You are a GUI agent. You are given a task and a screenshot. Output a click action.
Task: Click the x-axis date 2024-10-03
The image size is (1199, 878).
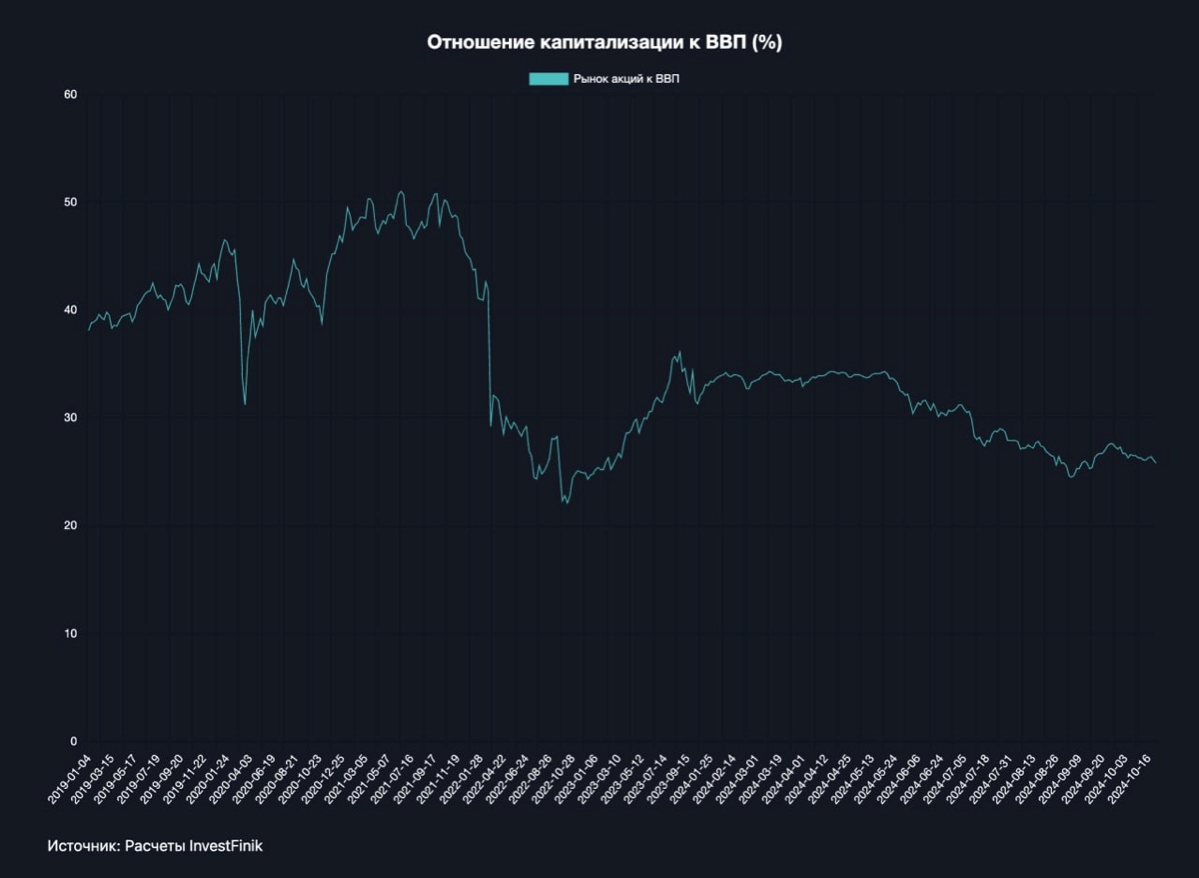(1104, 779)
